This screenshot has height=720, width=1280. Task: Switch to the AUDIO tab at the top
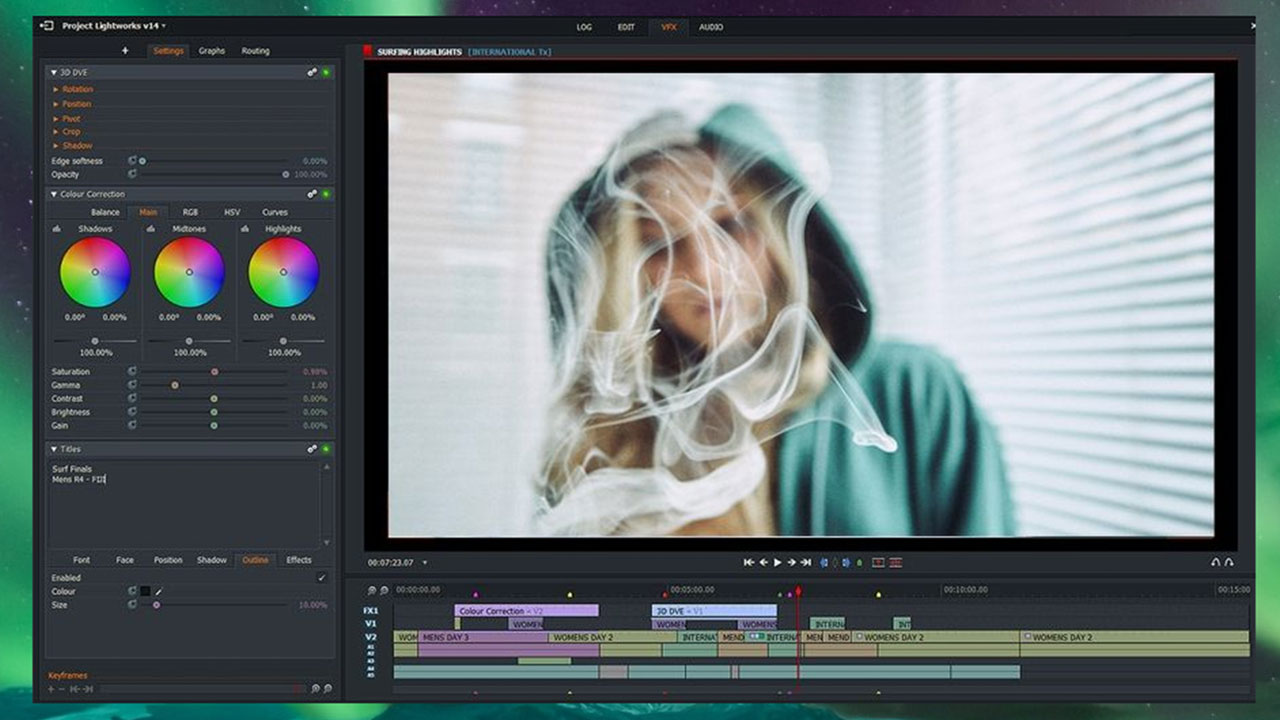[712, 27]
